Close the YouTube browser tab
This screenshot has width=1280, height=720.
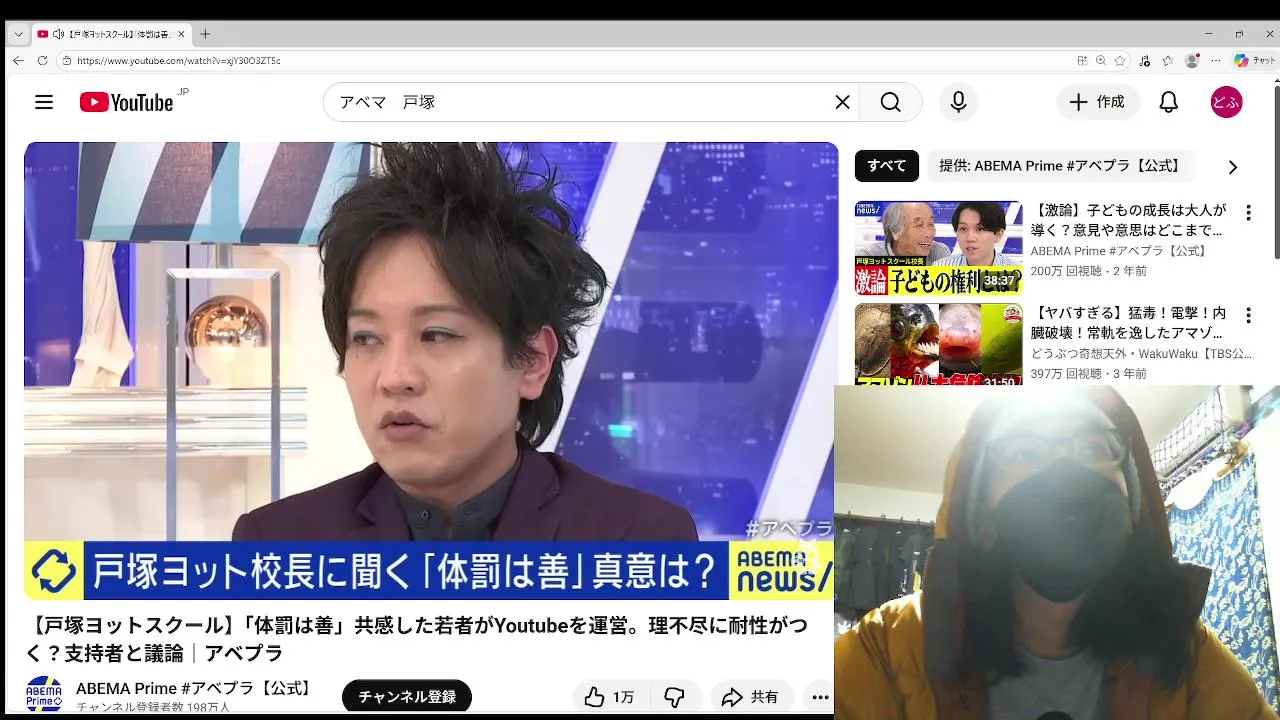click(x=181, y=34)
